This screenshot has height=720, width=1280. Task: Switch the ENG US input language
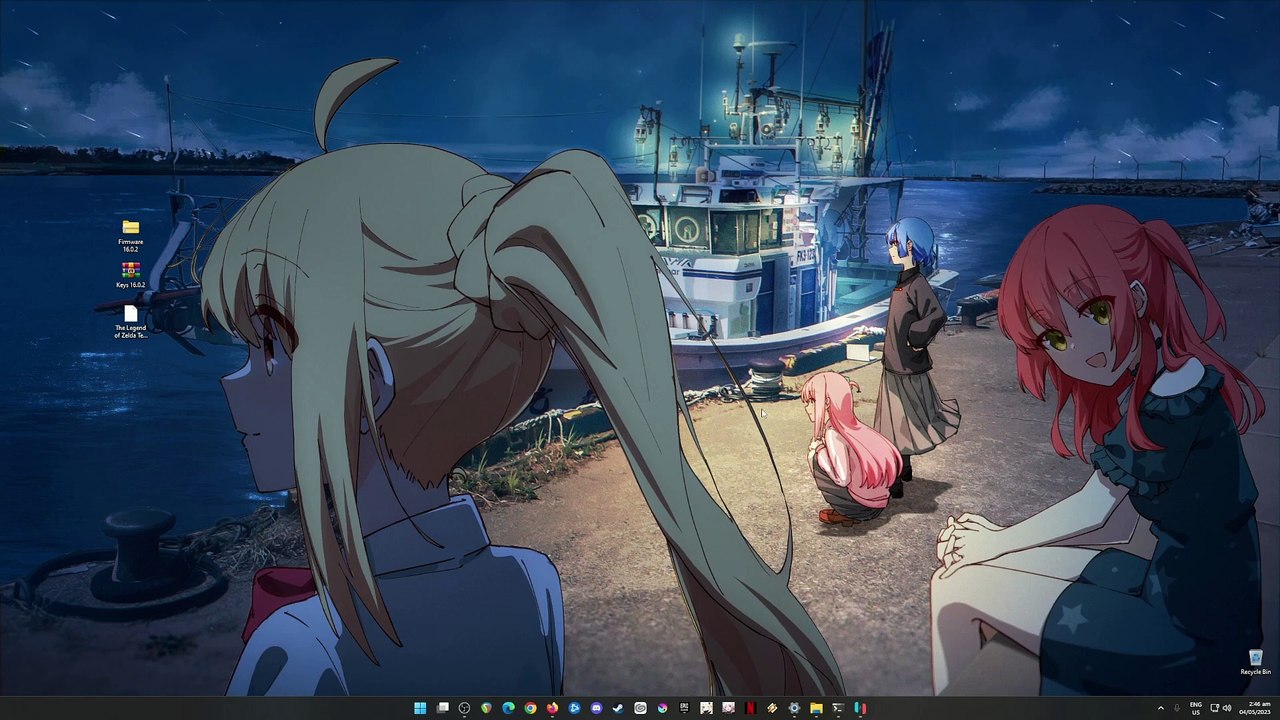pos(1196,708)
